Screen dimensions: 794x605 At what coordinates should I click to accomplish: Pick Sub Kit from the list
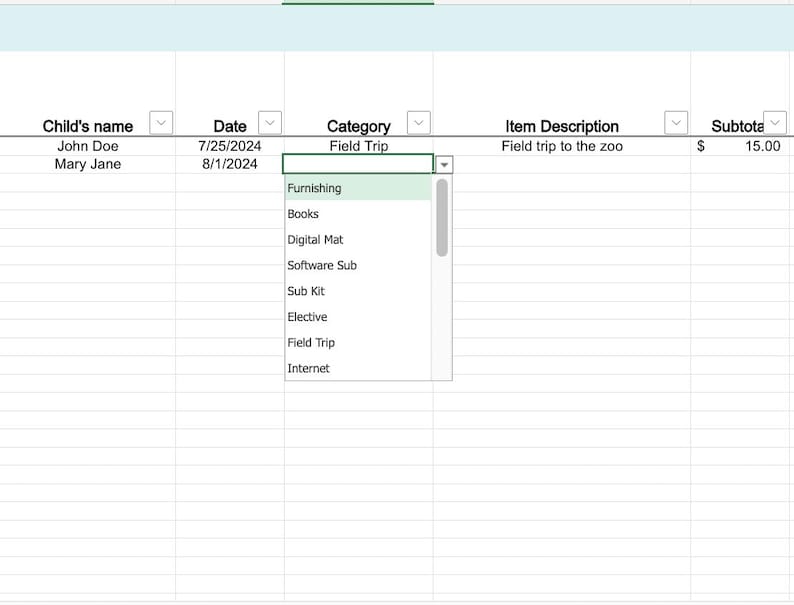(358, 291)
